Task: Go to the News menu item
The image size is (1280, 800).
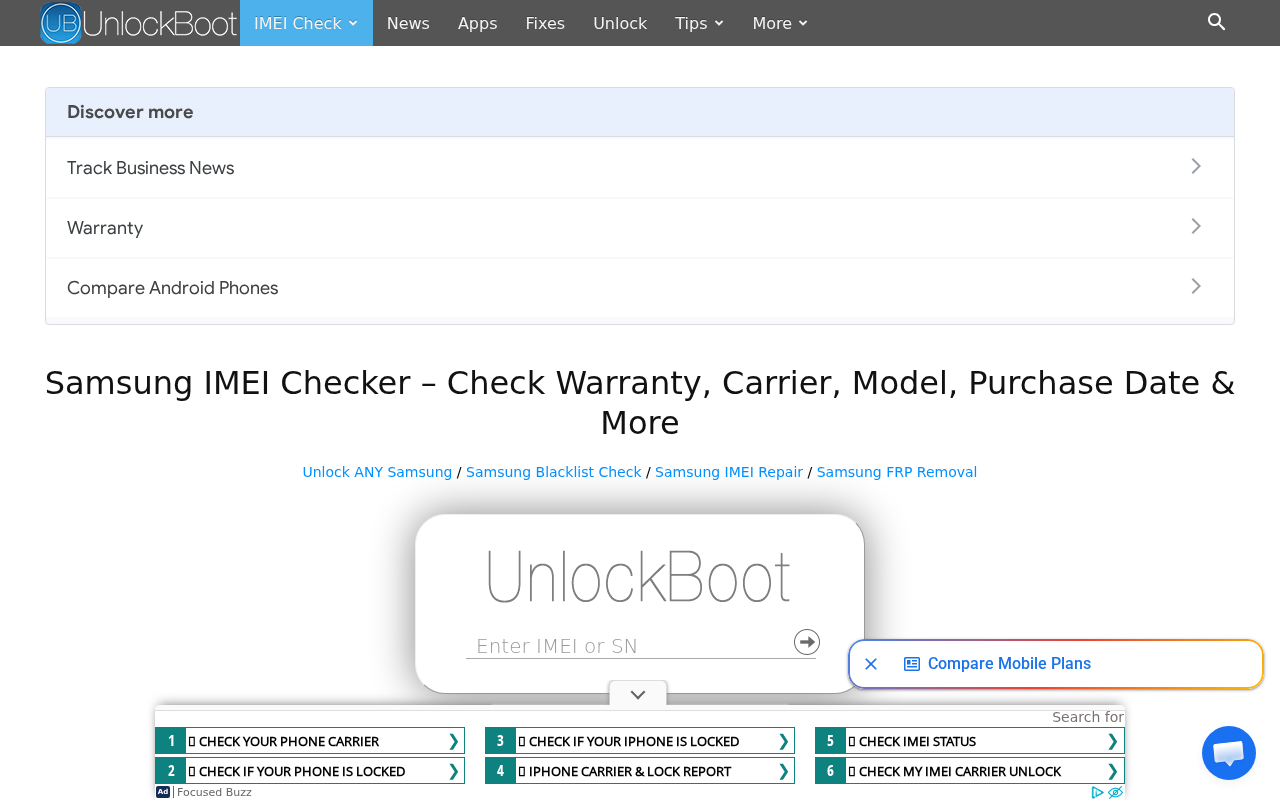Action: [408, 23]
